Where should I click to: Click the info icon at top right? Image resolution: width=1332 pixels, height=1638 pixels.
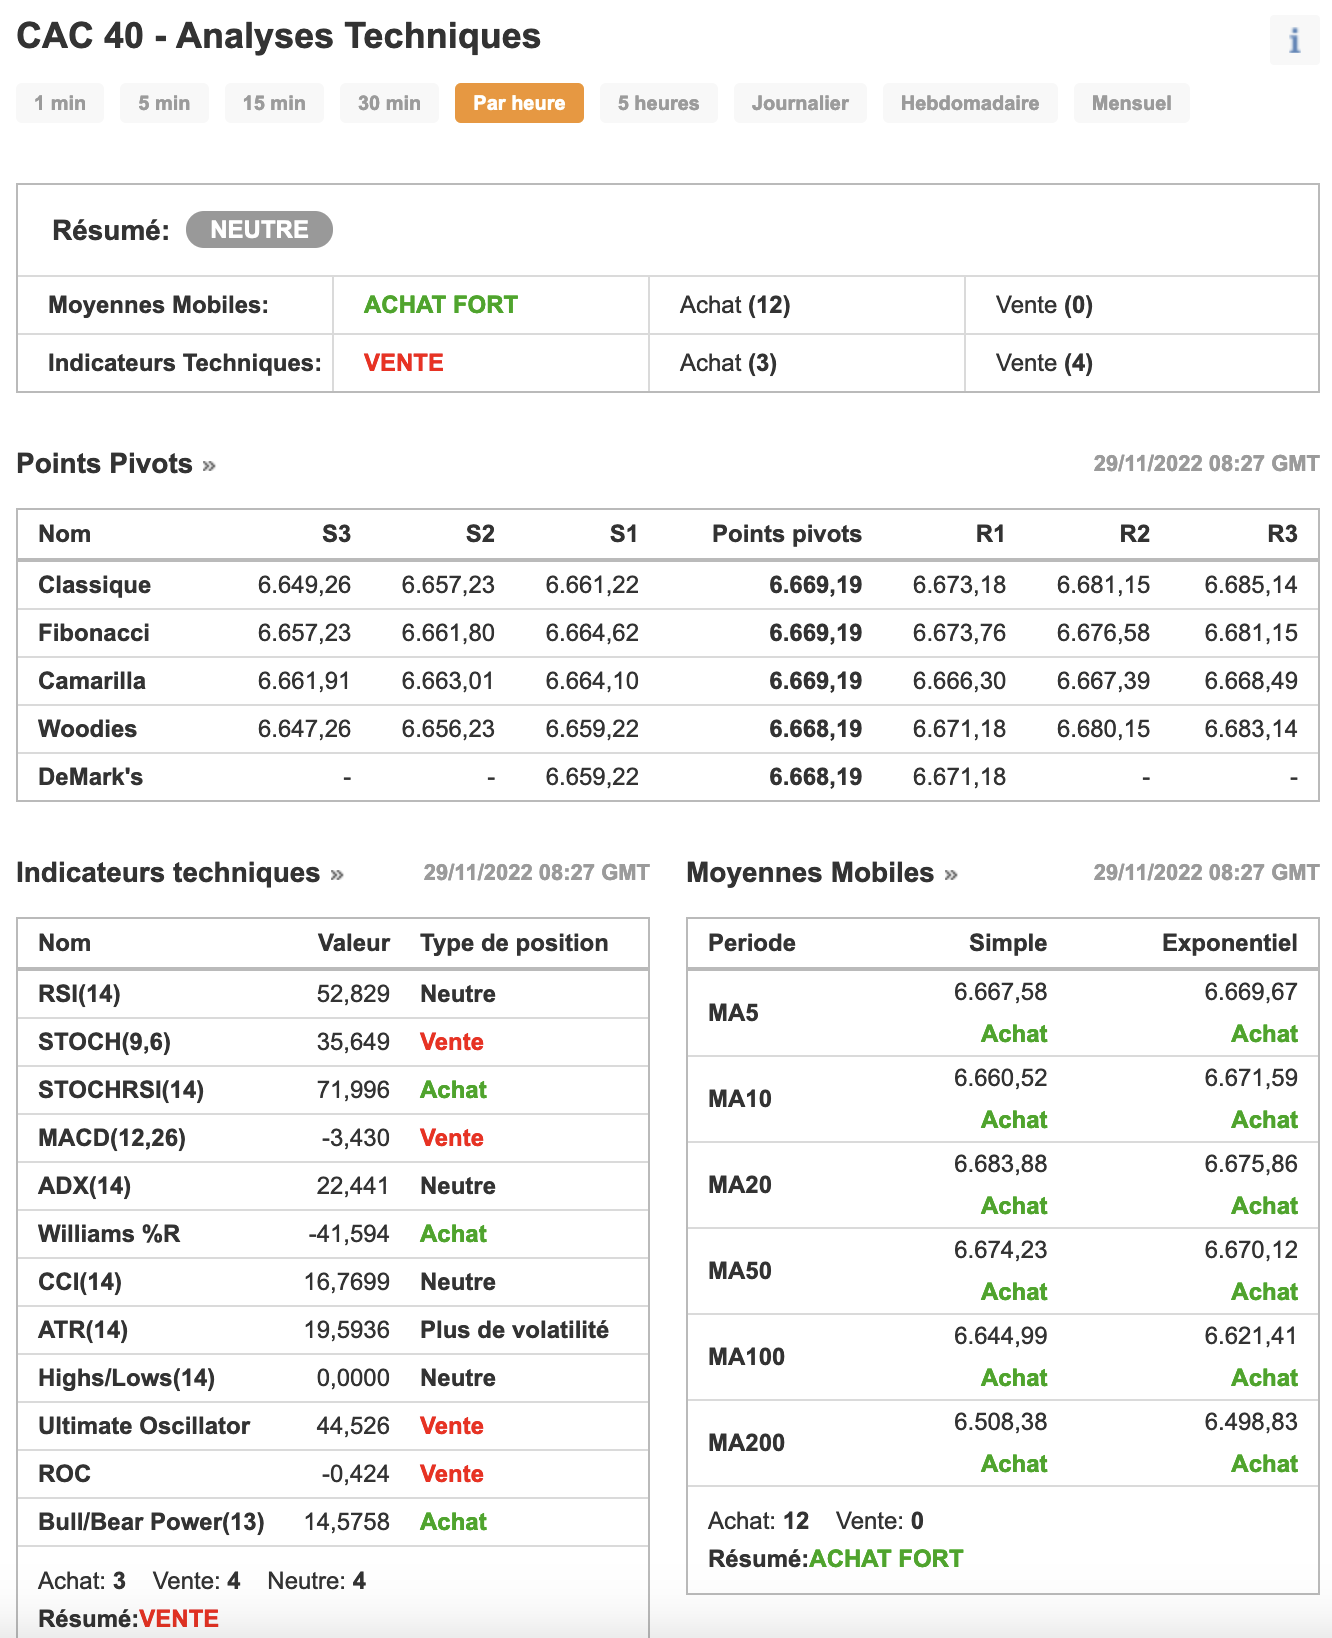[1294, 40]
